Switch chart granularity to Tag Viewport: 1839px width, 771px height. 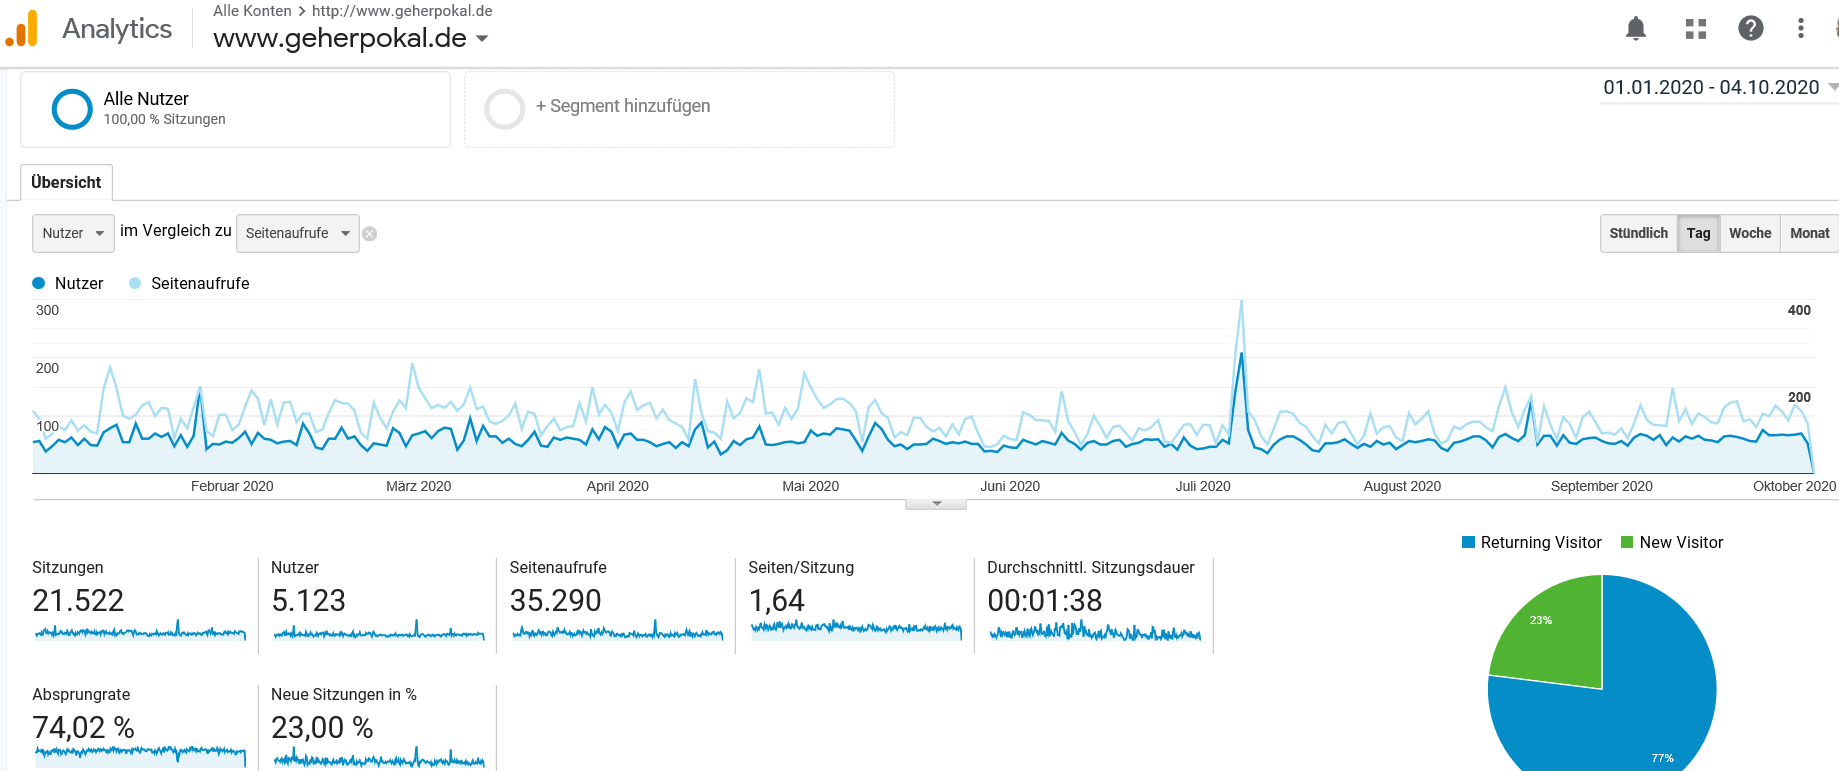pyautogui.click(x=1698, y=233)
